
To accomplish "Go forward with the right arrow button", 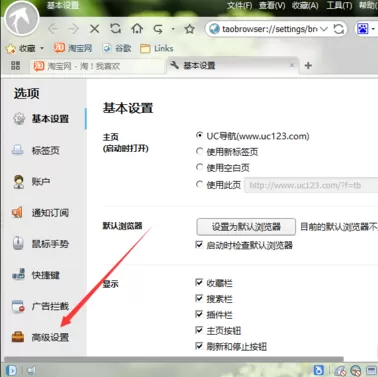I will (73, 29).
